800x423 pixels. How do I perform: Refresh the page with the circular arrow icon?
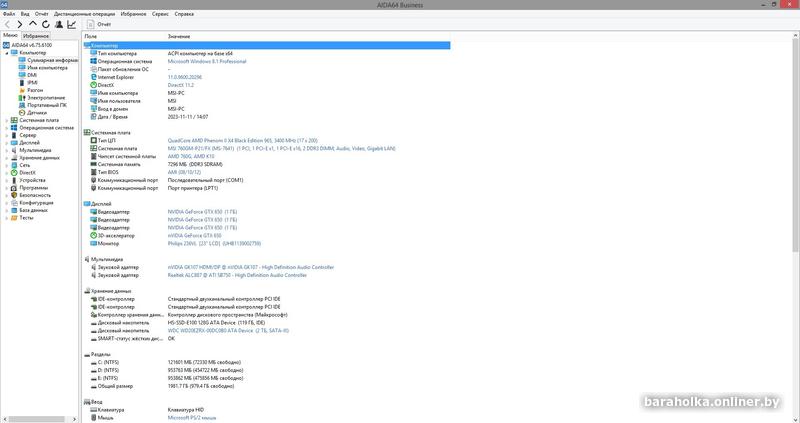46,24
